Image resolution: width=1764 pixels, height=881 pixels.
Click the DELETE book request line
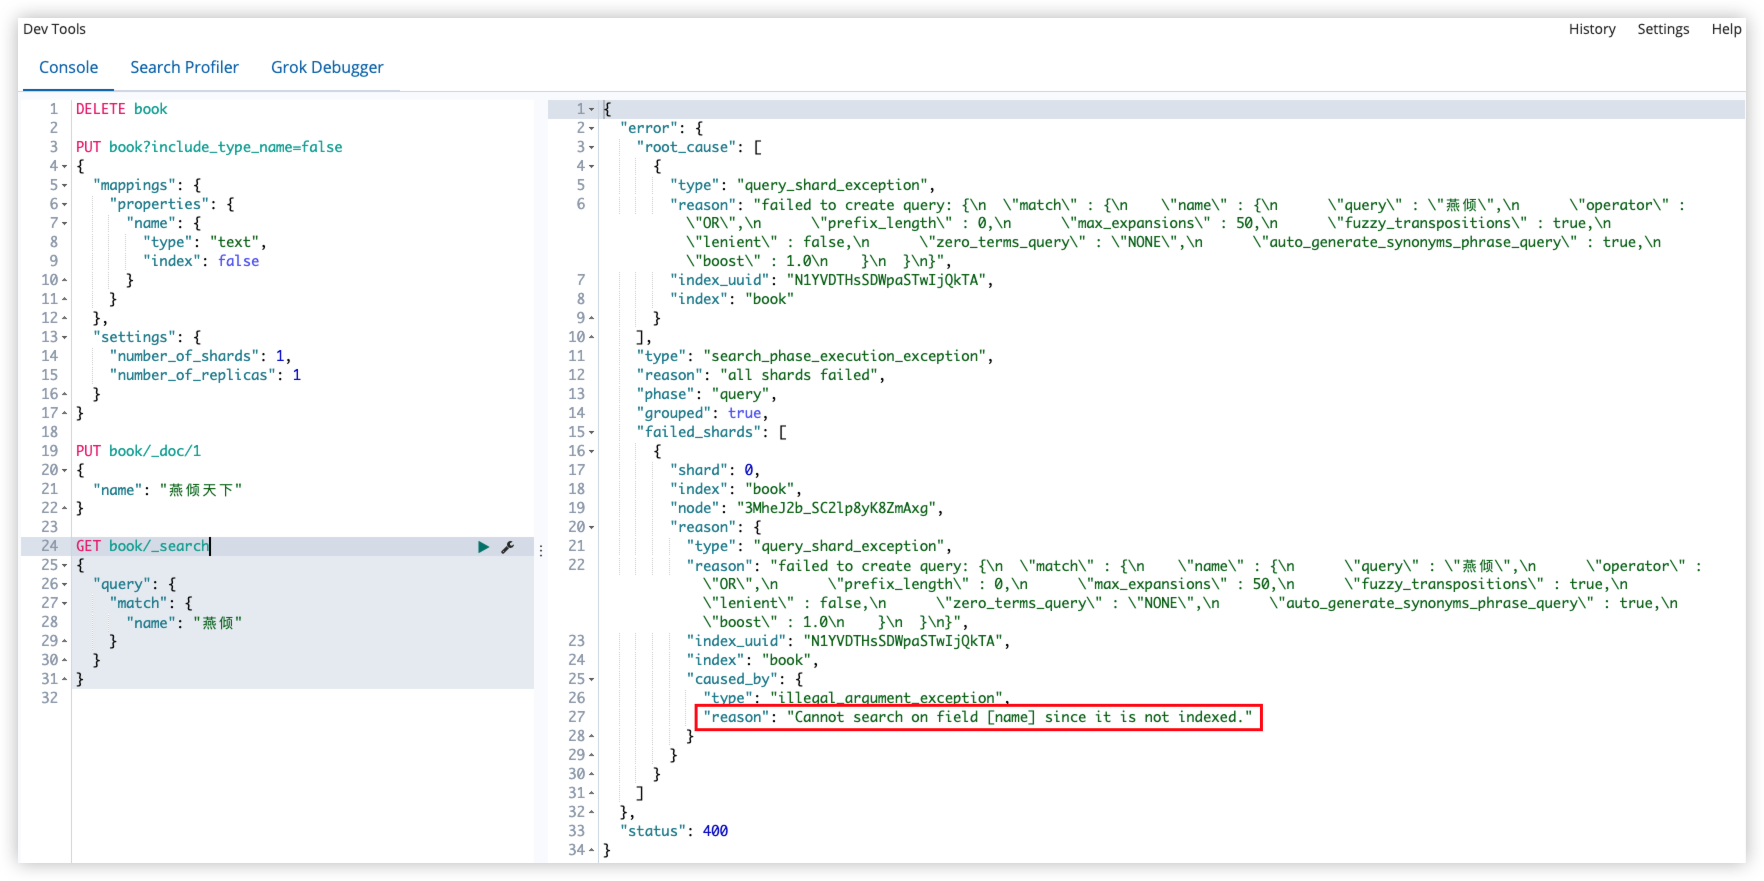pyautogui.click(x=121, y=109)
